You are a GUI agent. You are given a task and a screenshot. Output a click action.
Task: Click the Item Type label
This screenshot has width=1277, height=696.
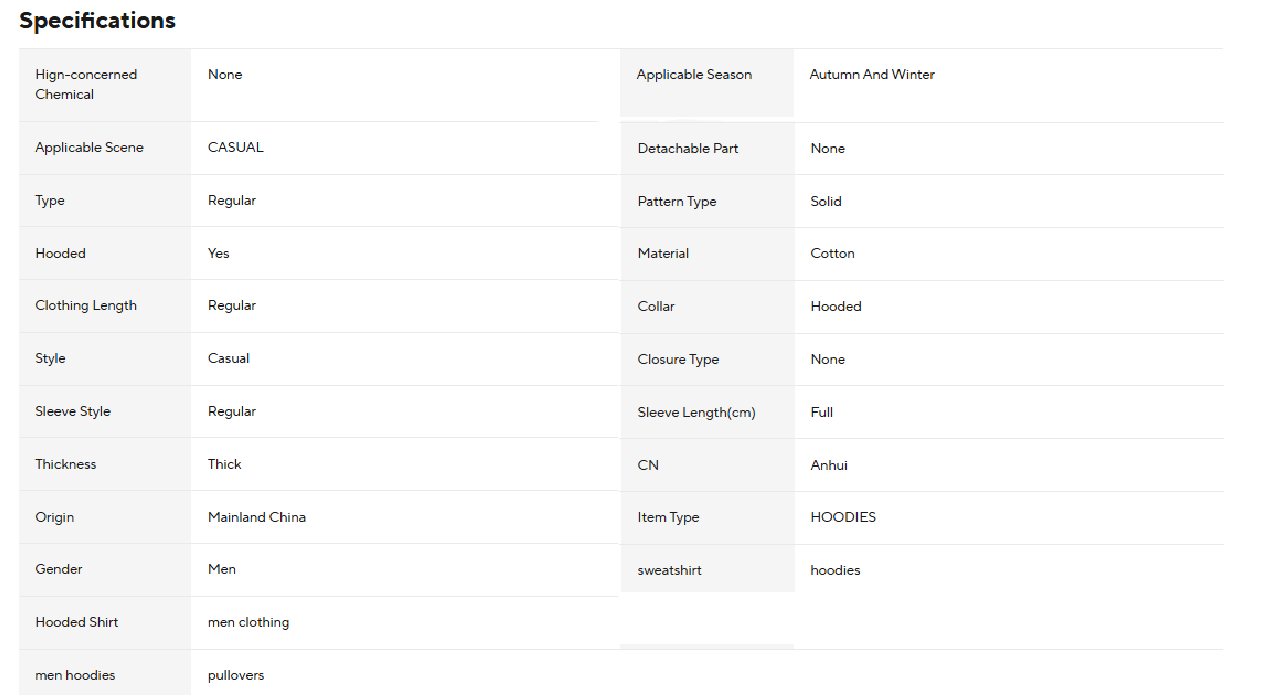[668, 518]
